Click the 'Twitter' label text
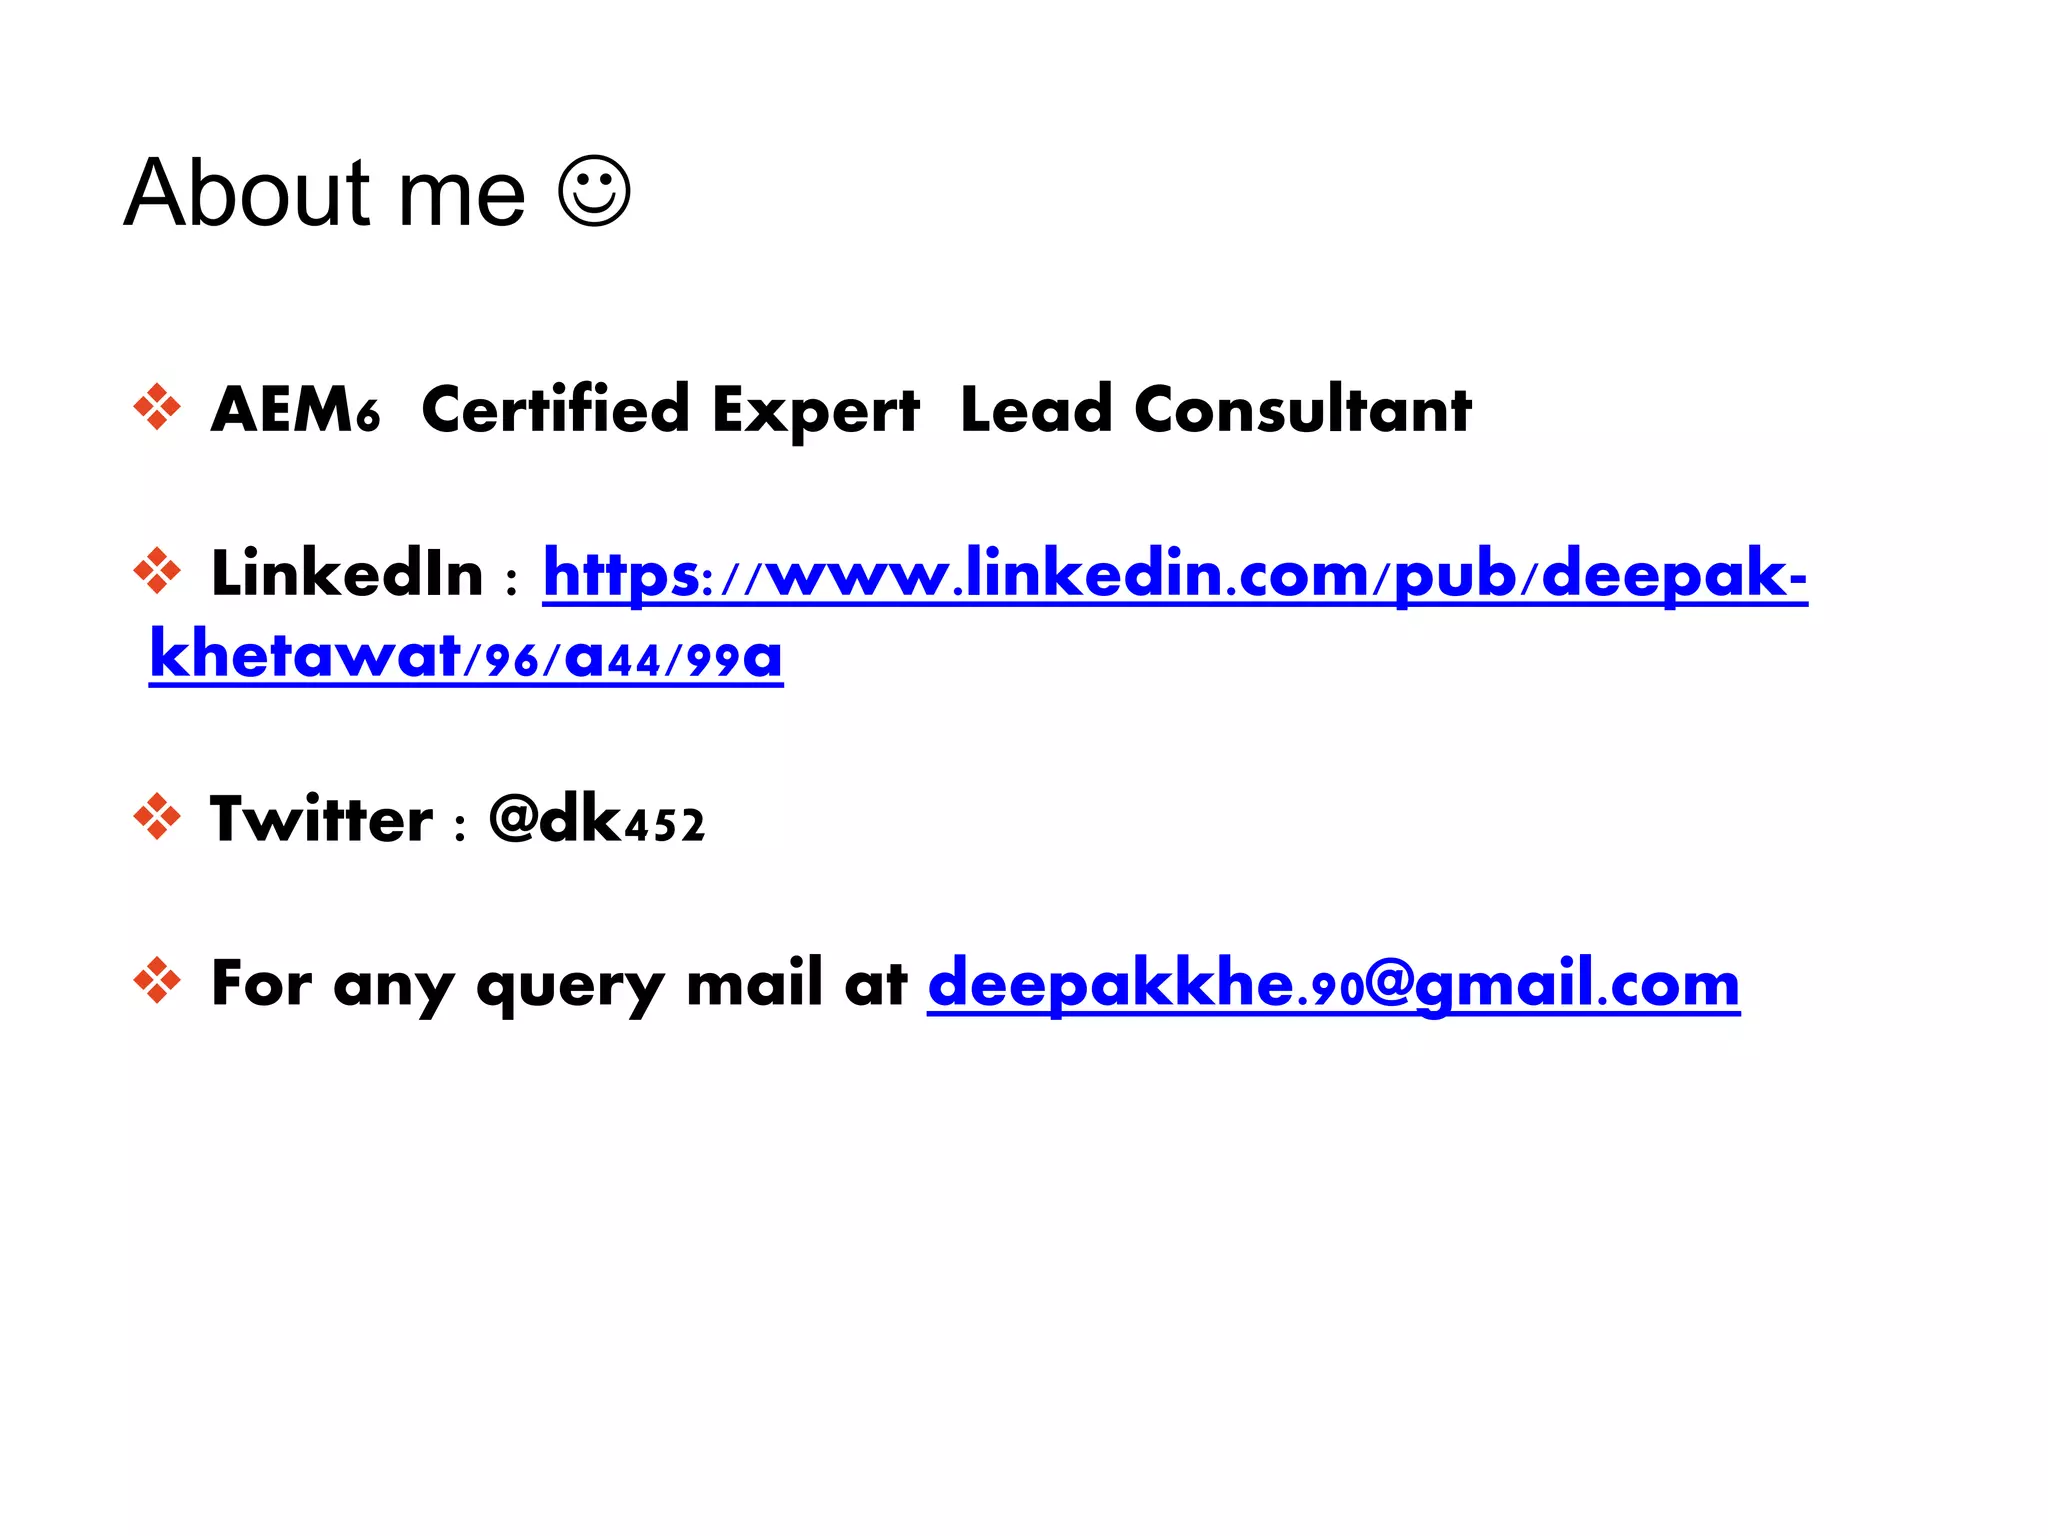 (321, 820)
